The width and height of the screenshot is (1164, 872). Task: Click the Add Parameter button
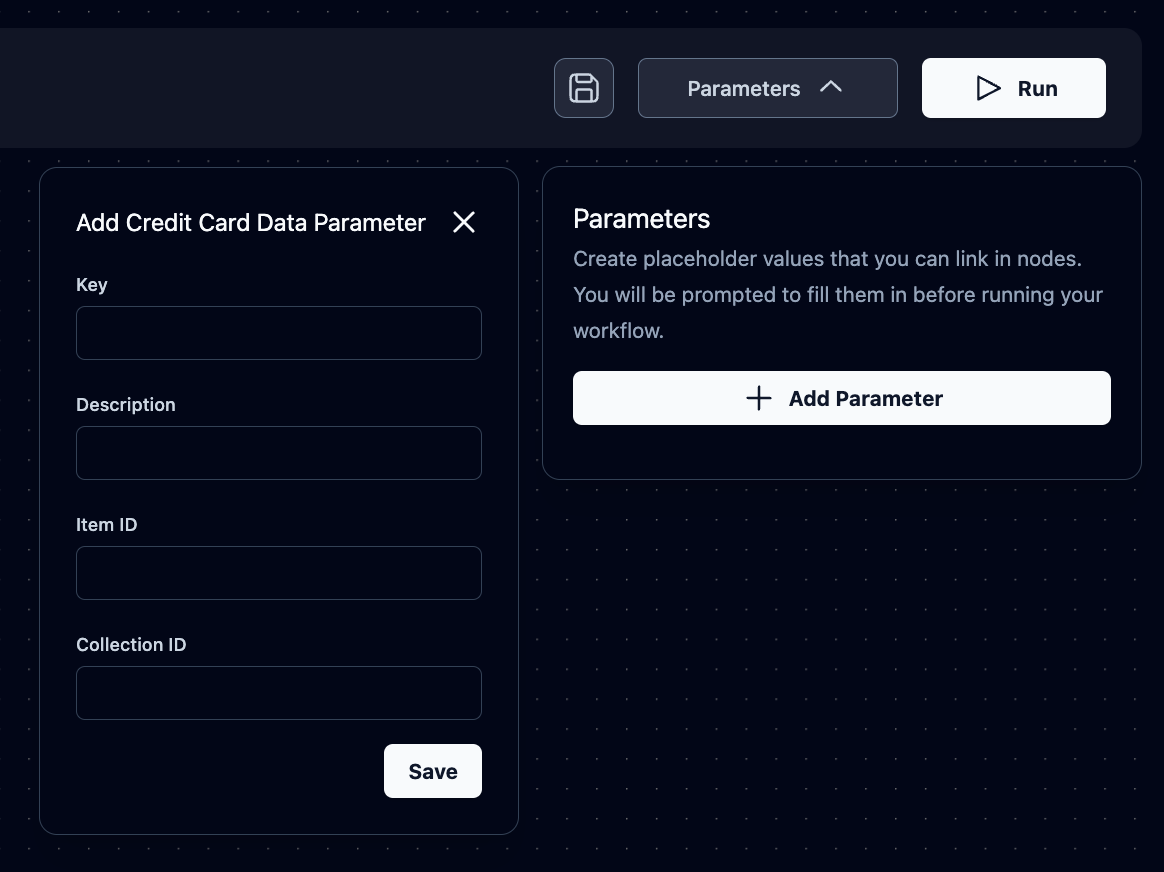tap(841, 398)
